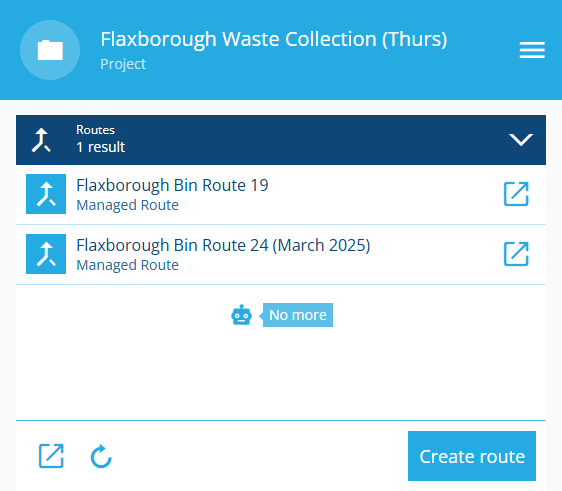Click the Route 19 merge-arrow icon
The width and height of the screenshot is (562, 491).
point(46,194)
